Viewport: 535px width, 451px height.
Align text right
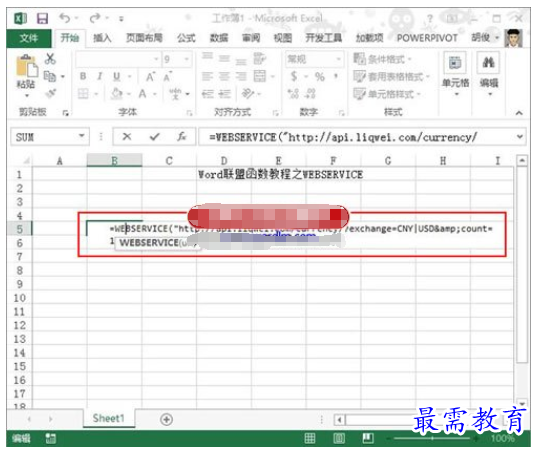[241, 76]
